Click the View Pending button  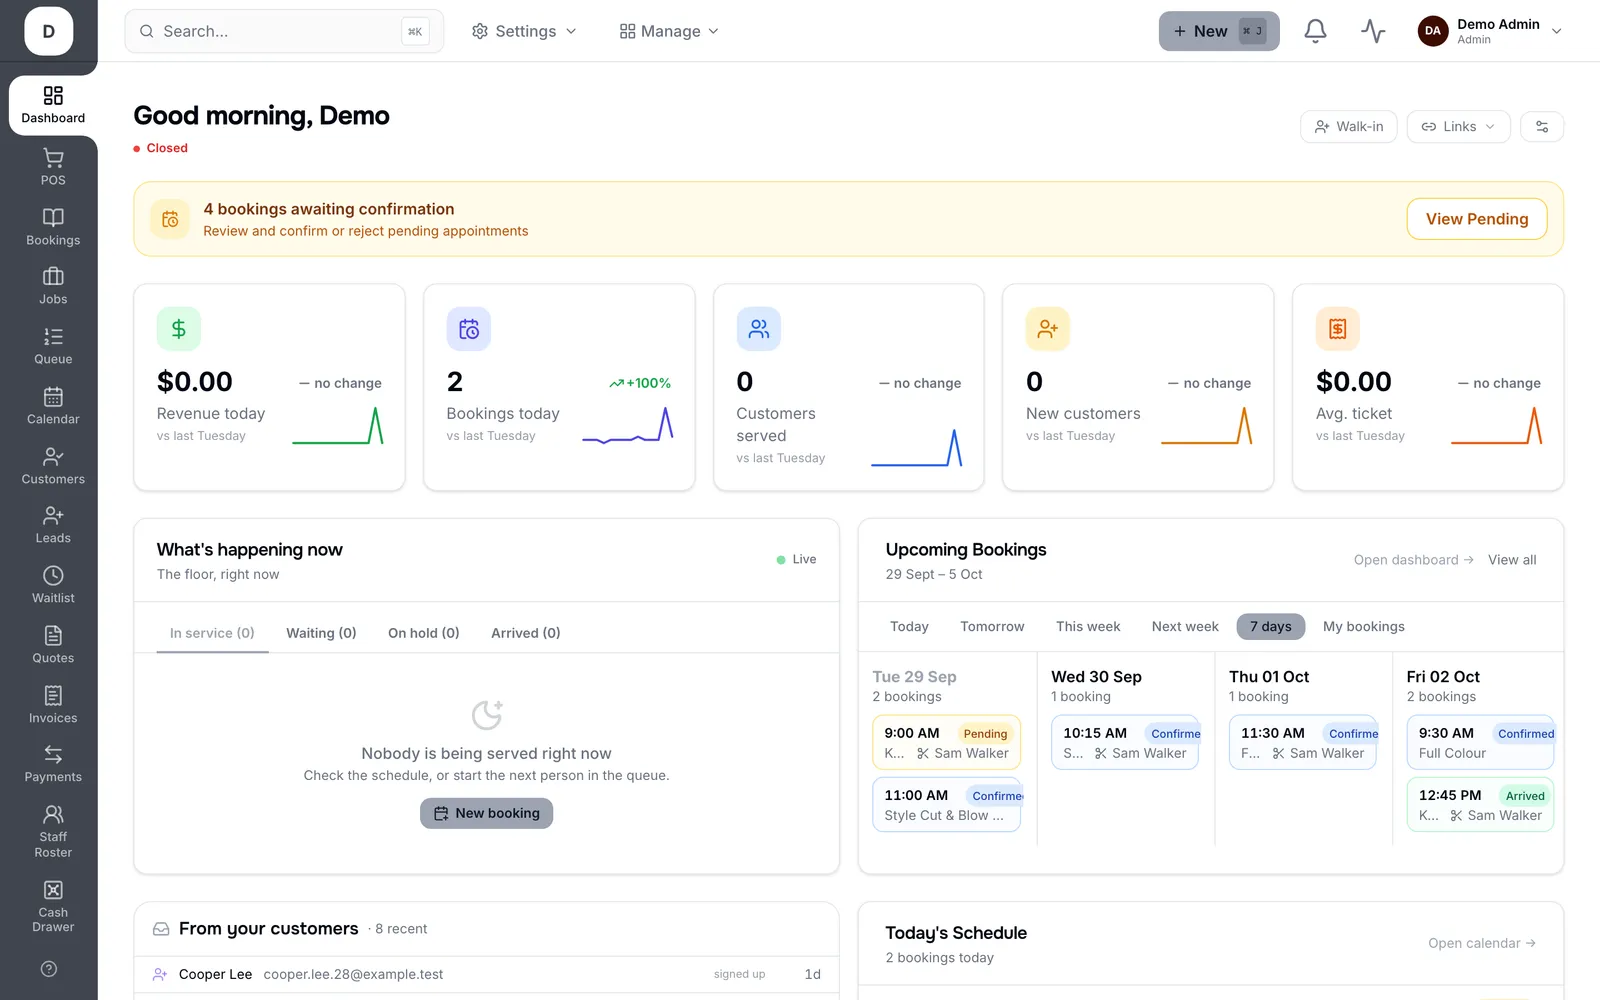1477,219
